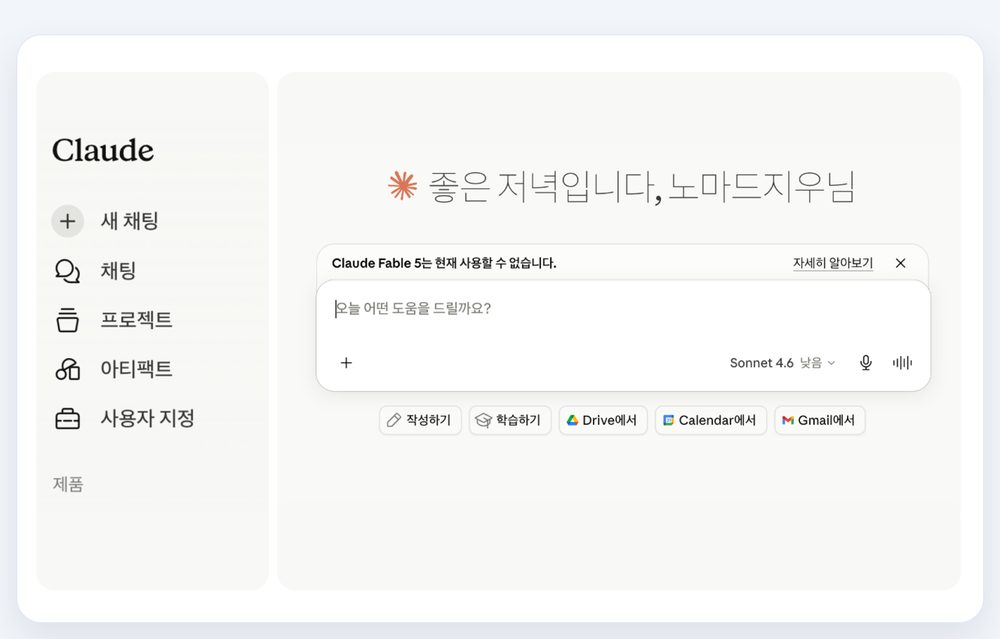This screenshot has width=1000, height=639.
Task: Click the plus icon beside 새 채팅
Action: click(x=68, y=221)
